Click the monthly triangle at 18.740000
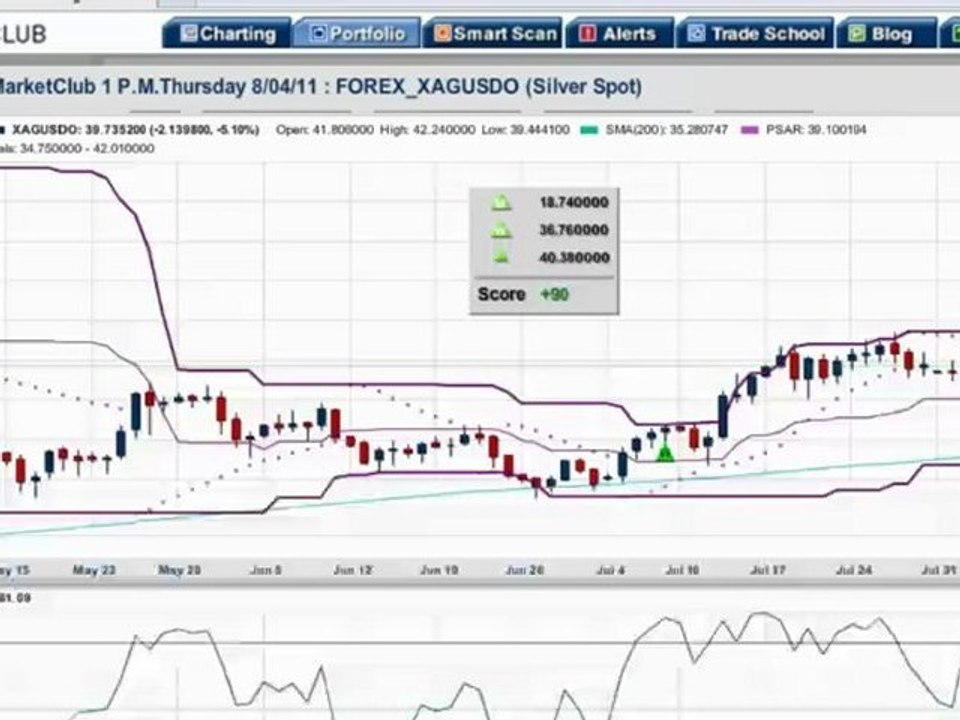Viewport: 960px width, 720px height. pyautogui.click(x=501, y=203)
